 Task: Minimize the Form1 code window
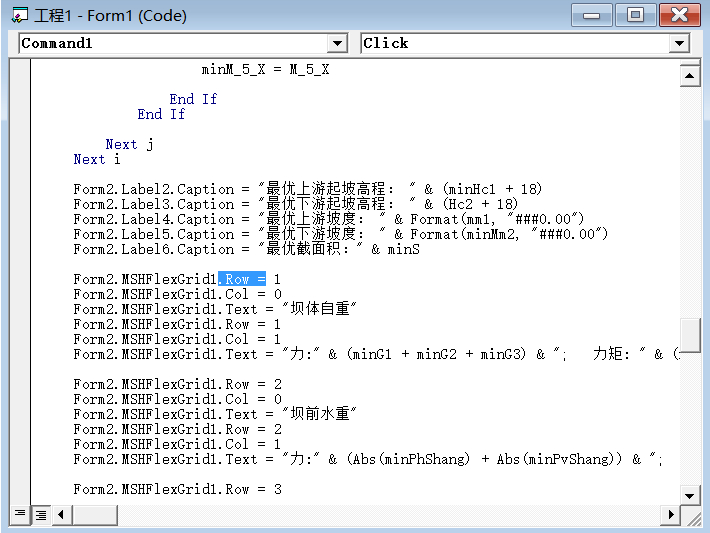pos(591,15)
